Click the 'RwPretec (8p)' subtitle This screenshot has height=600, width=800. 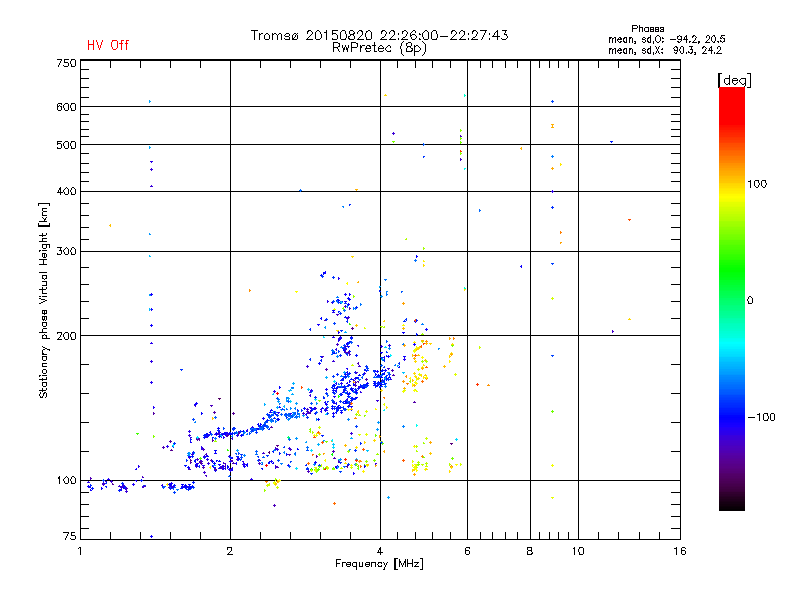tap(379, 48)
